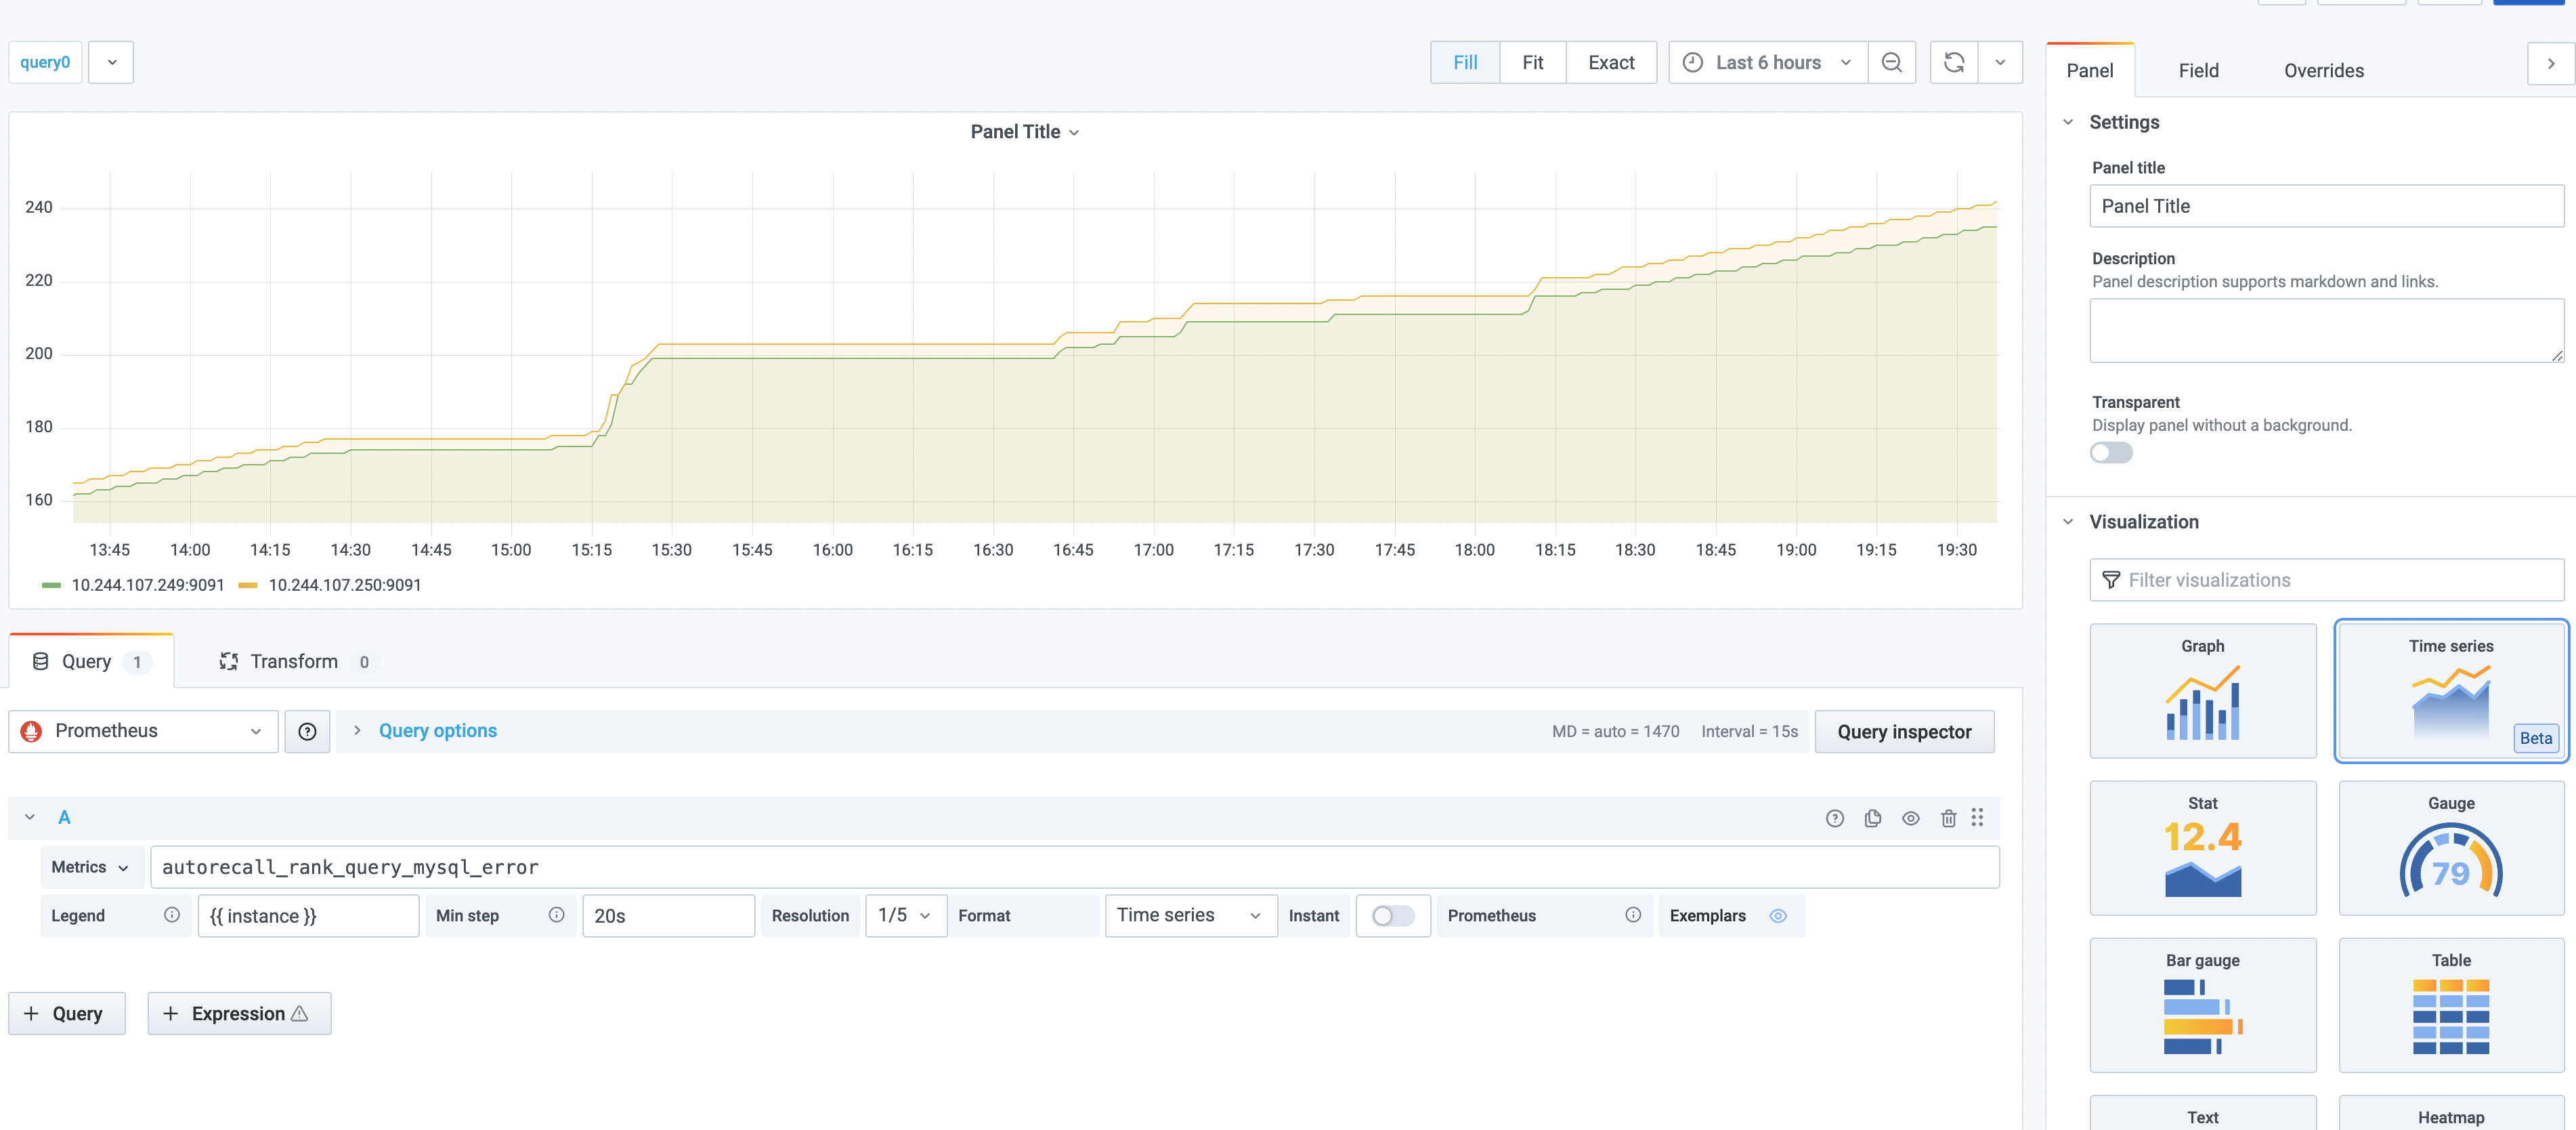Open the Prometheus data source picker
This screenshot has height=1130, width=2576.
click(143, 731)
